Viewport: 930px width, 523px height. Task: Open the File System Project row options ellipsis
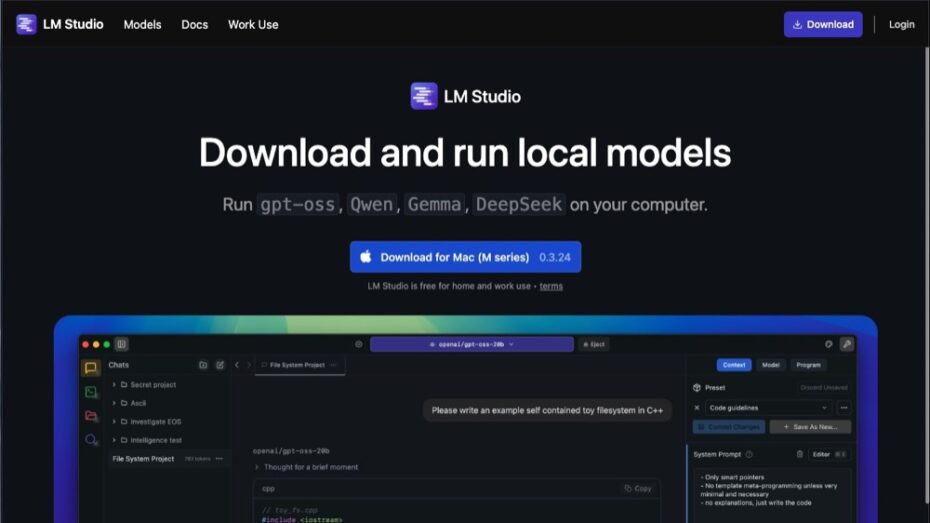219,458
